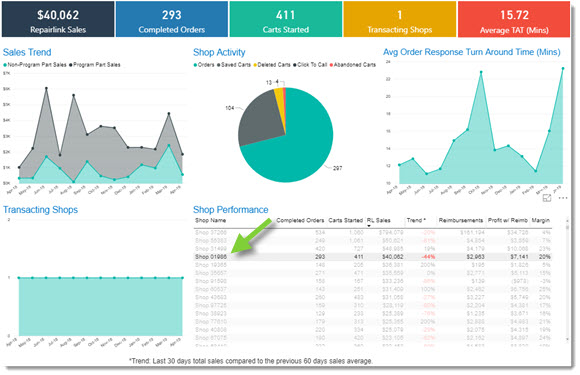Open the more options ellipsis below the TAT chart
580x375 pixels.
pos(563,198)
